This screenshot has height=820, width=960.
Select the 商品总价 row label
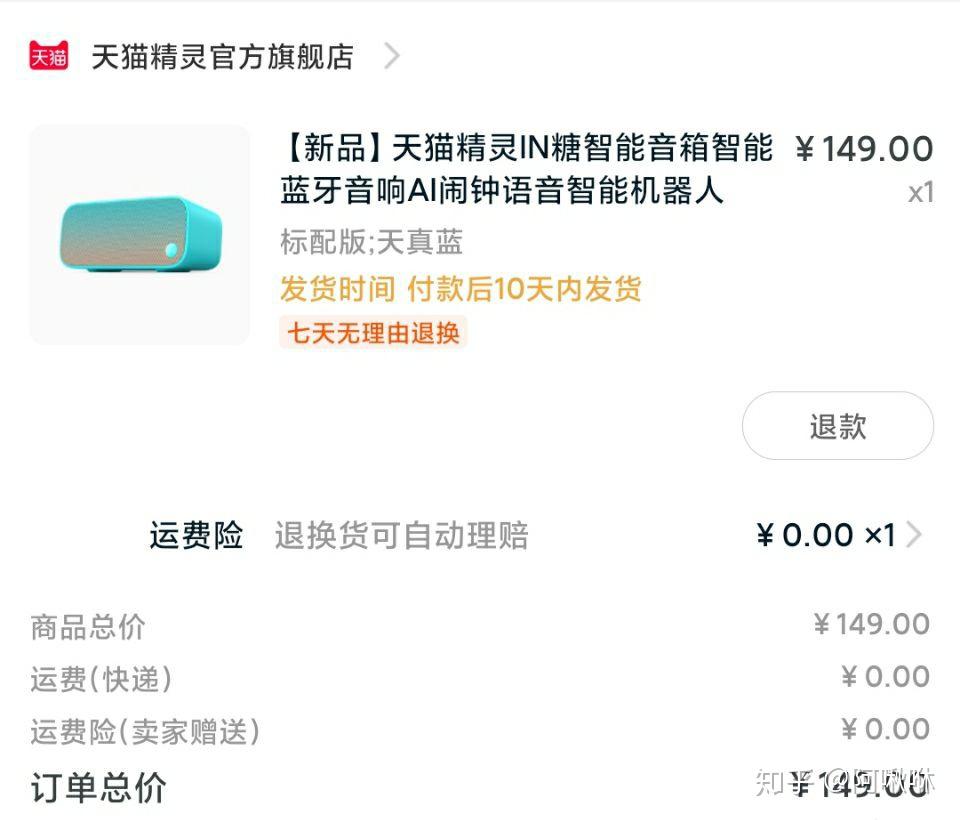pyautogui.click(x=88, y=627)
